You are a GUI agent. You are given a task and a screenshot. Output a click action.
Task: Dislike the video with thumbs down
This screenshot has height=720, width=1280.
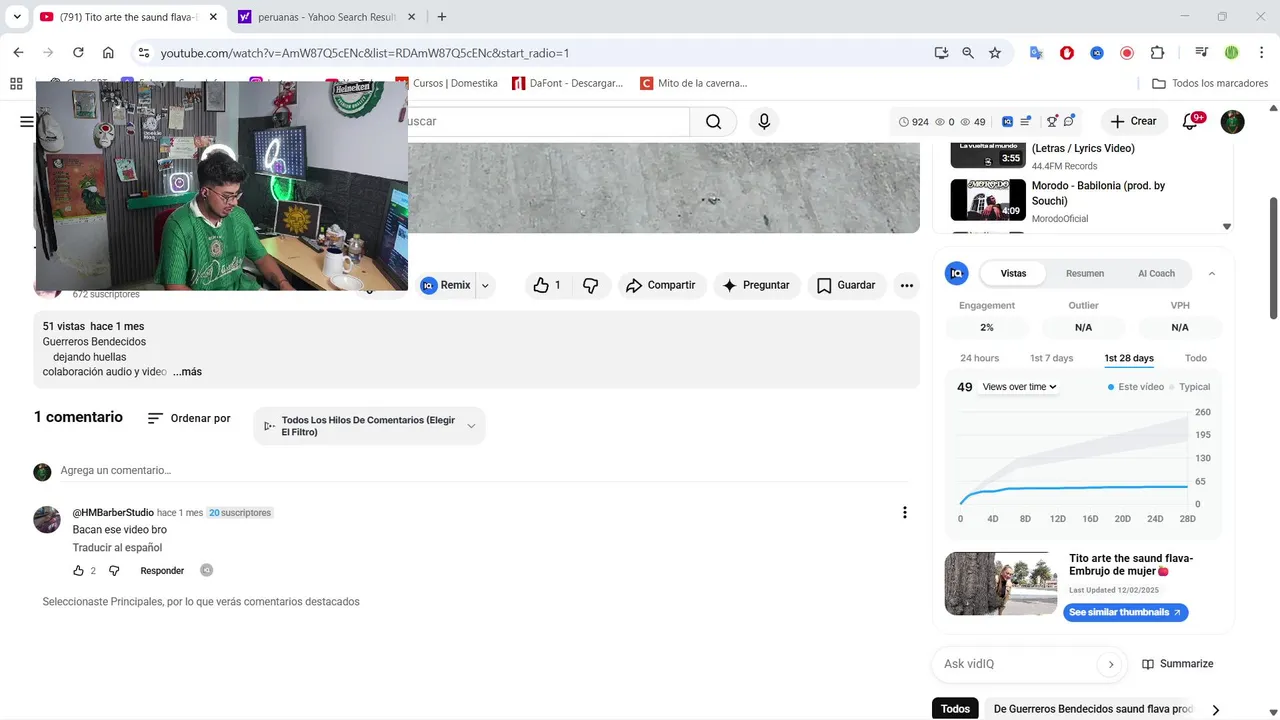point(591,286)
